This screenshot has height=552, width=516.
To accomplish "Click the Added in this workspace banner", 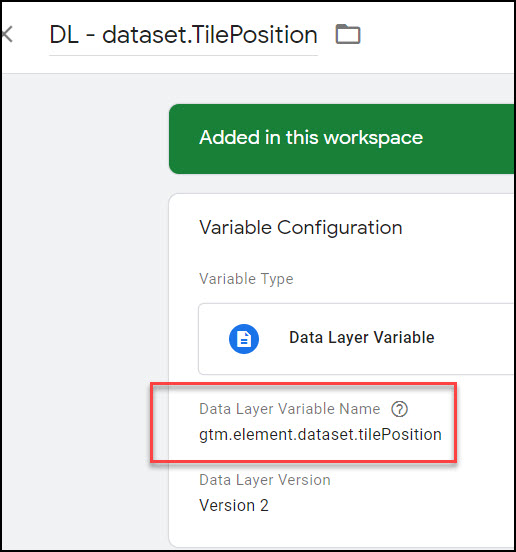I will [x=342, y=139].
